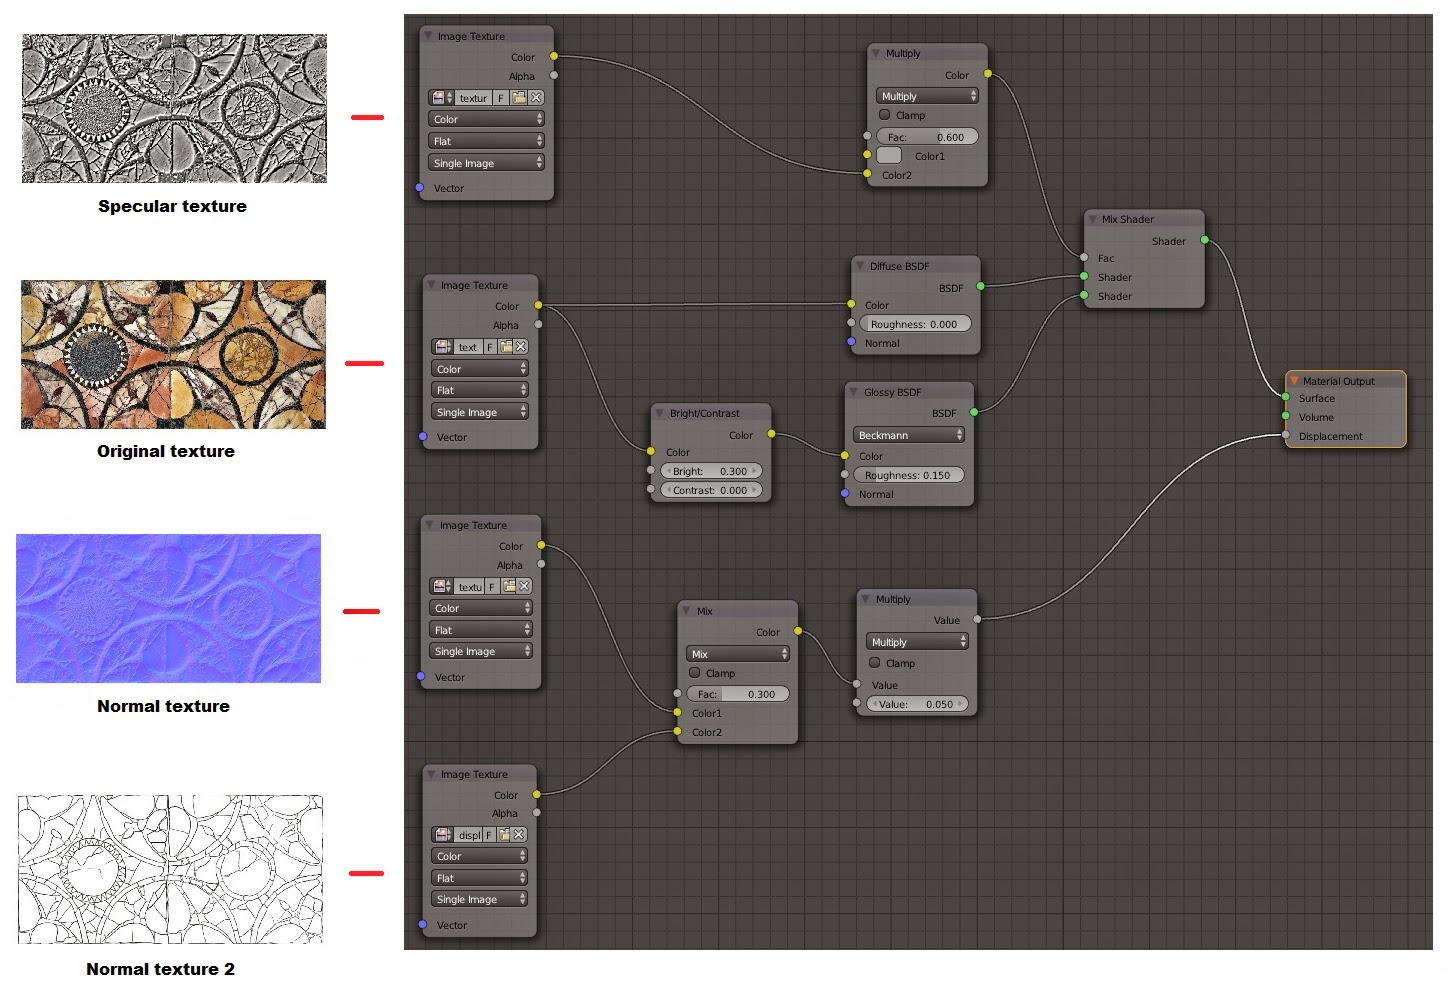Viewport: 1450px width, 1003px height.
Task: Click the open-file folder icon in the 'displ' image node
Action: [504, 835]
